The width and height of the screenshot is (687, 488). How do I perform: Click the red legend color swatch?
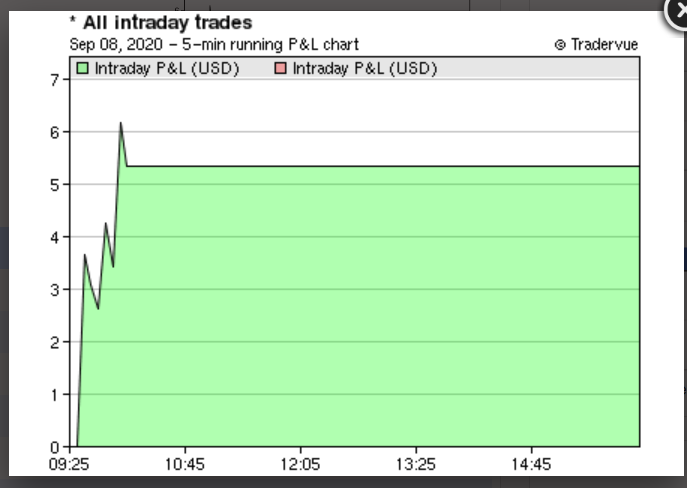(281, 68)
